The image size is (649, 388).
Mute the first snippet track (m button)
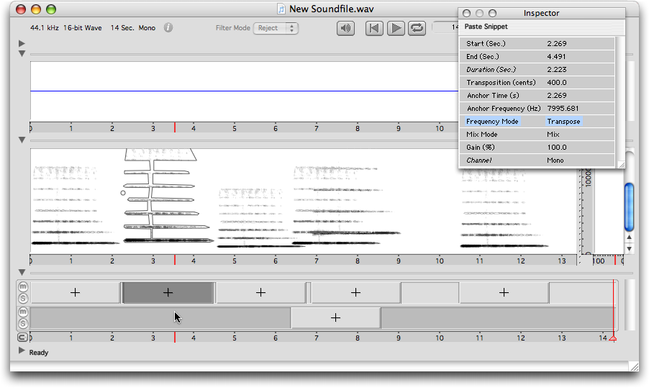pos(23,287)
